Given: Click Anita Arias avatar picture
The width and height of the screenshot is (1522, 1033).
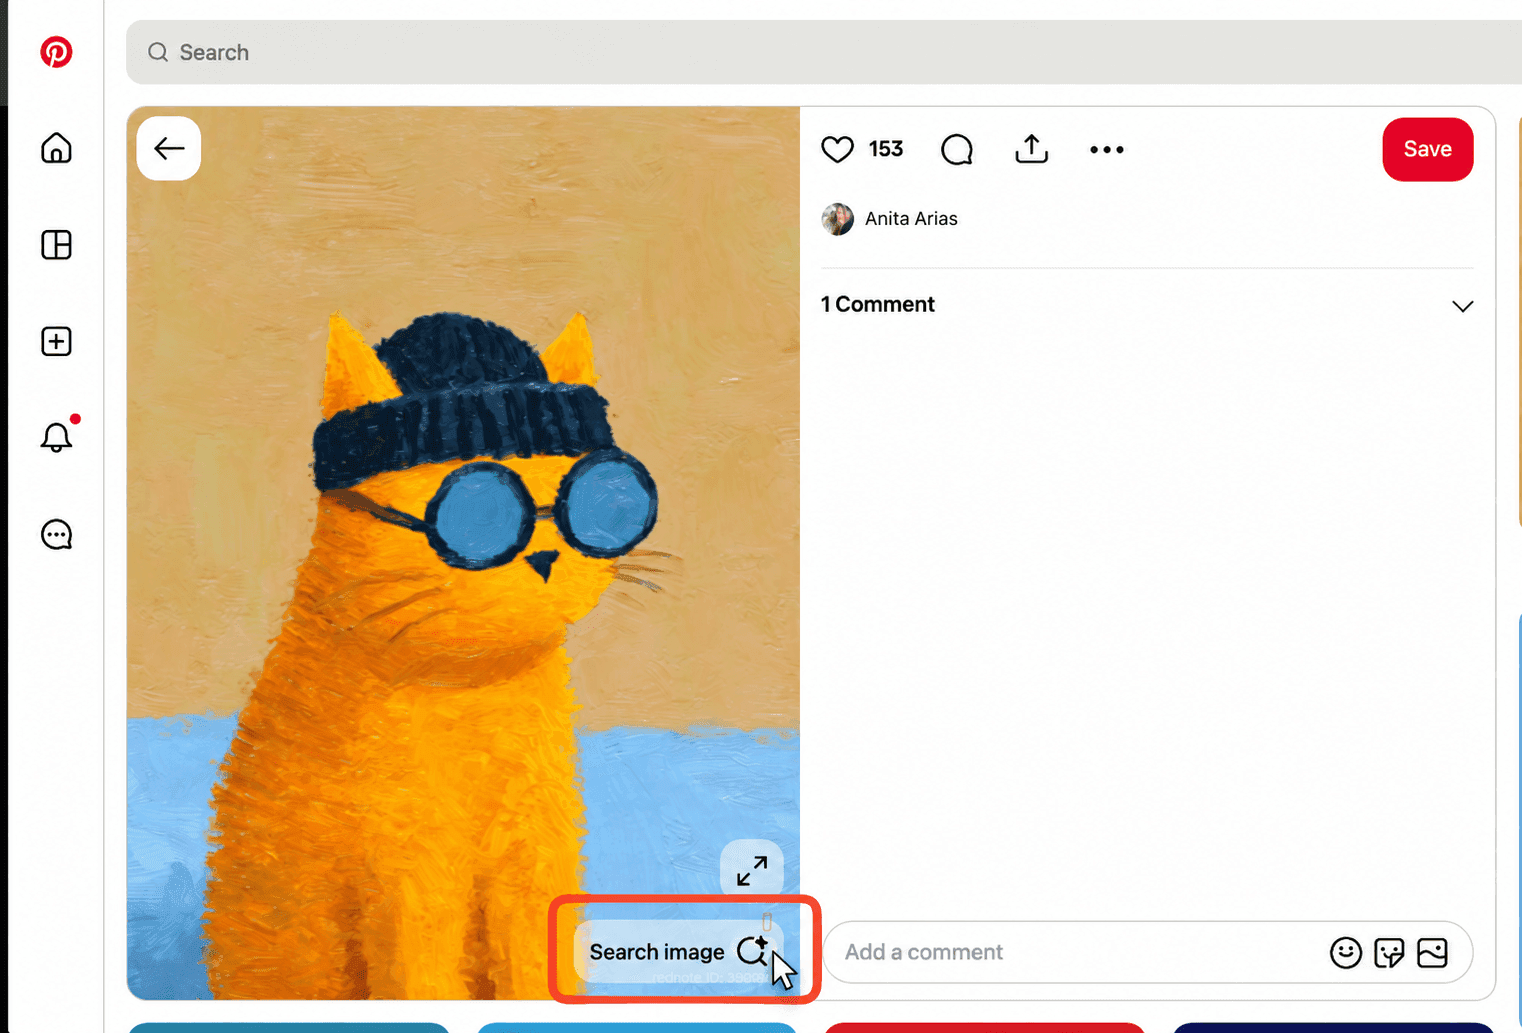Looking at the screenshot, I should [x=837, y=218].
